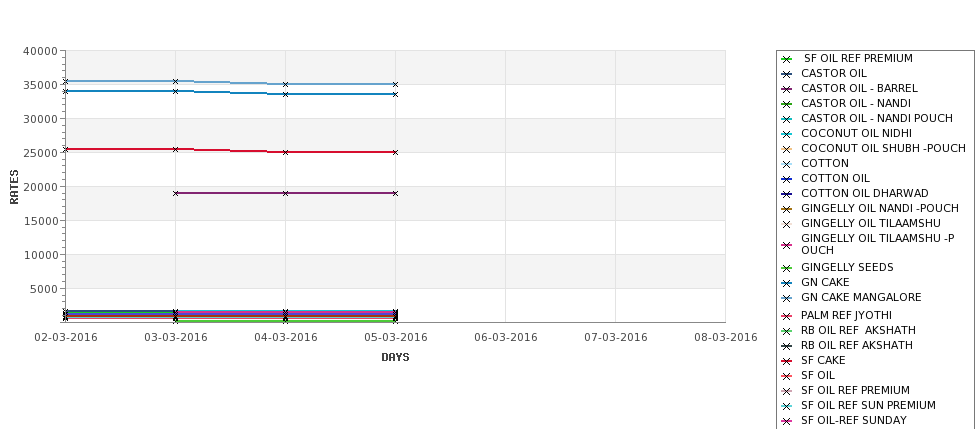Image resolution: width=975 pixels, height=429 pixels.
Task: Click the COTTON OIL blue legend marker
Action: [787, 179]
